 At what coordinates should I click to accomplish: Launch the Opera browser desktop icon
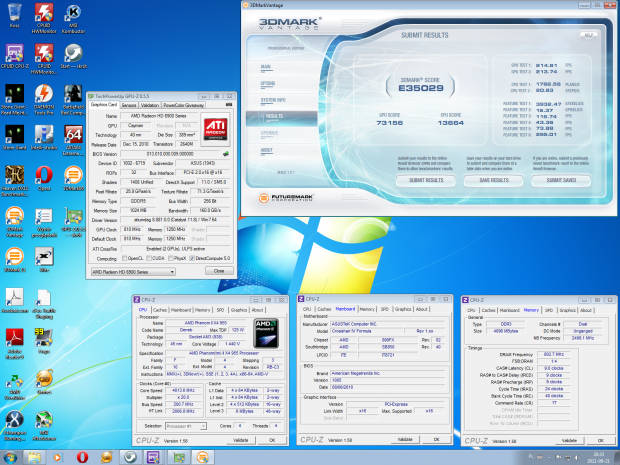coord(44,173)
